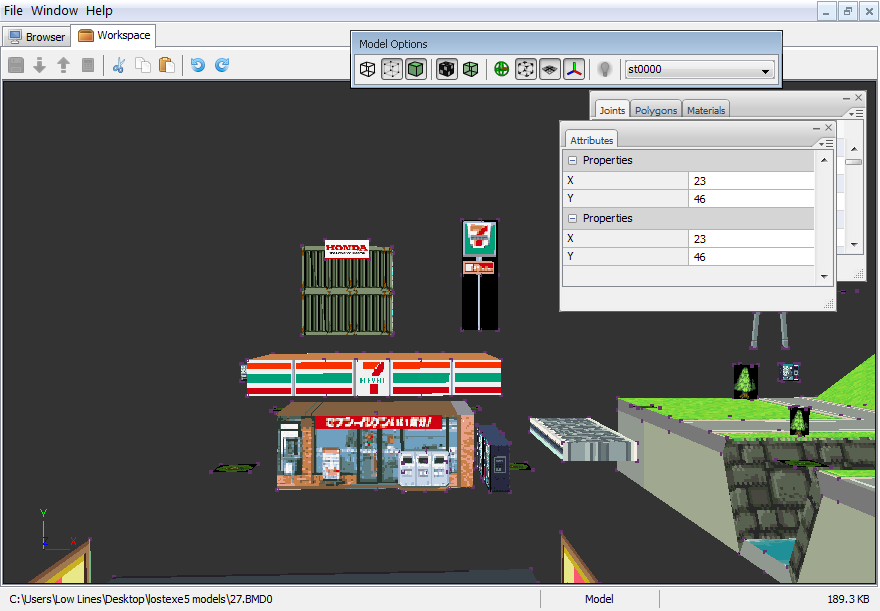
Task: Edit Y value in first Properties group
Action: (751, 199)
